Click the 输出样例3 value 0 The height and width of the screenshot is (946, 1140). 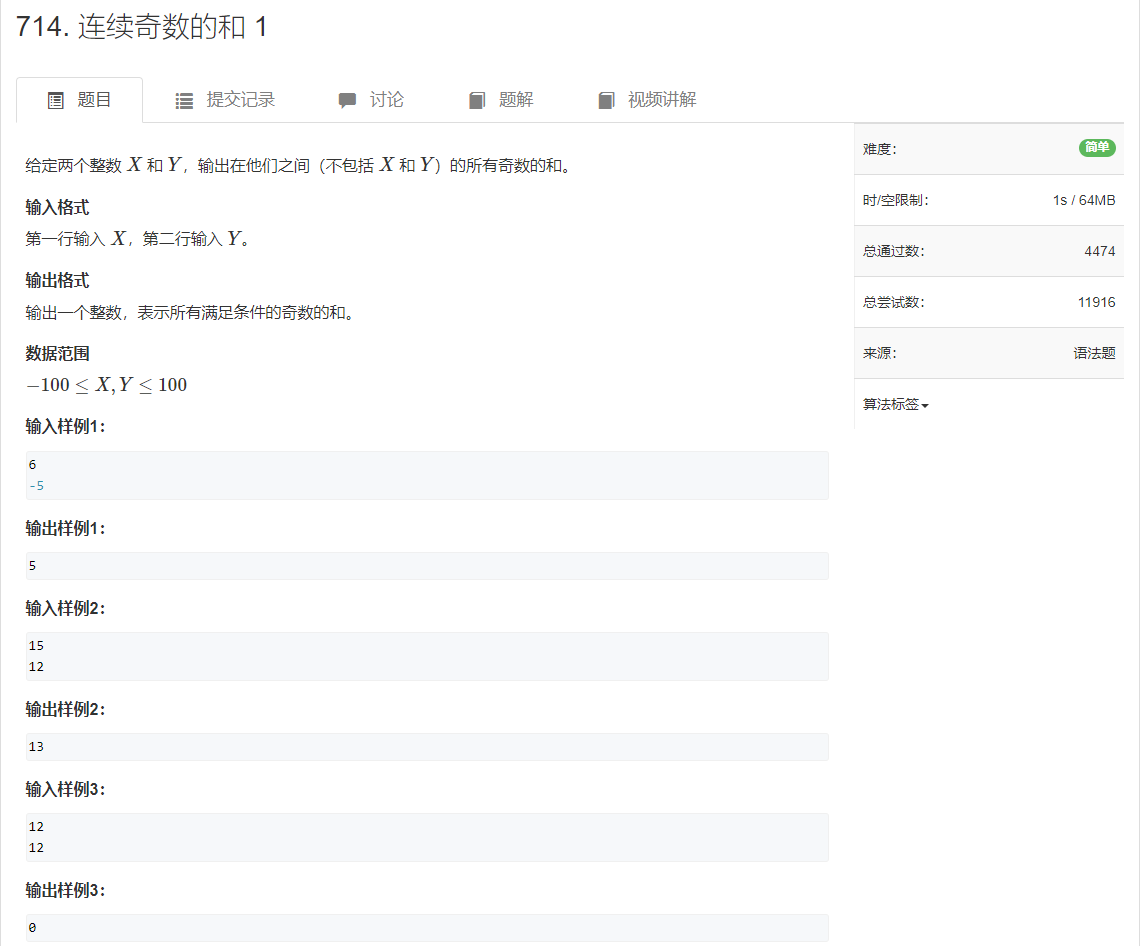click(32, 928)
